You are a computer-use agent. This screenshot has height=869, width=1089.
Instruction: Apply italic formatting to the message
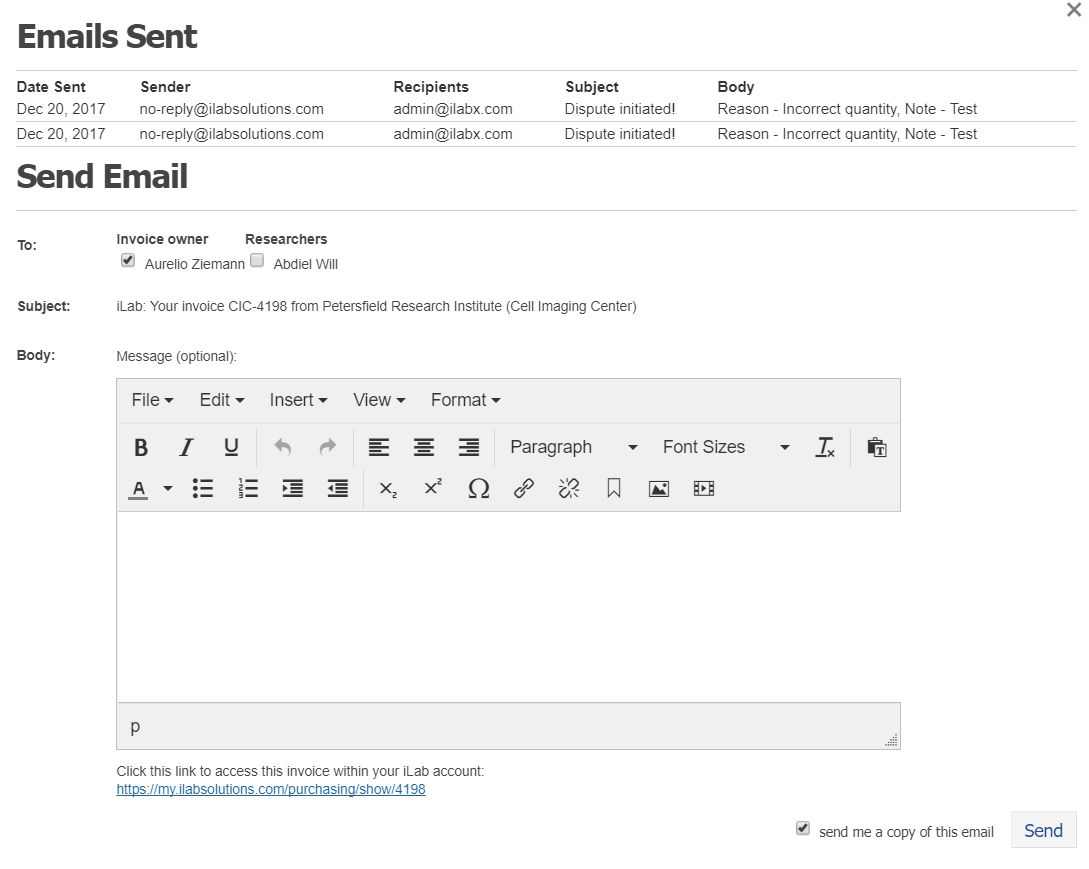pos(186,447)
